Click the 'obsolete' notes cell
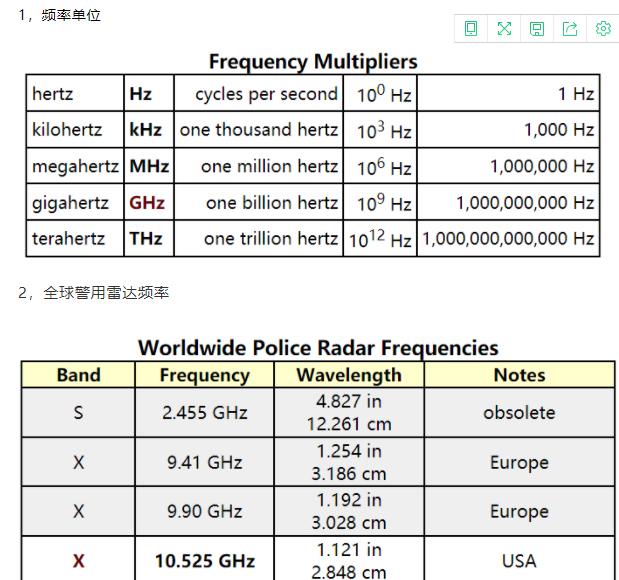Screen dimensions: 619x580 tap(519, 412)
